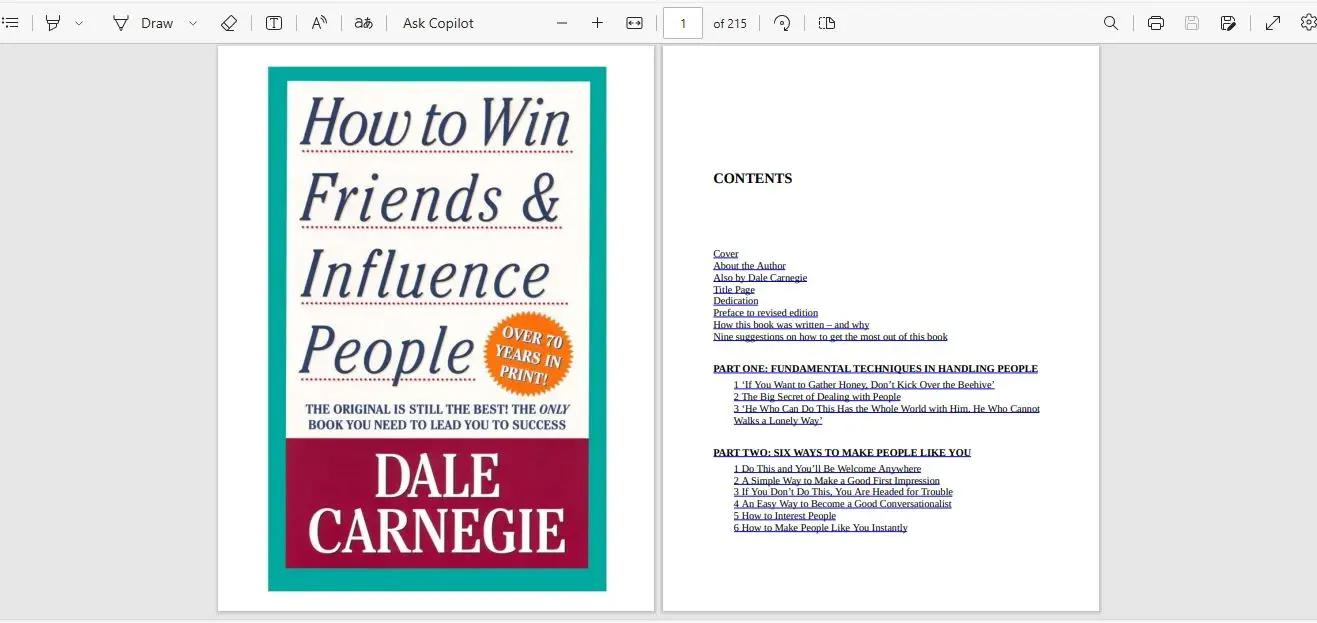
Task: Print the PDF document
Action: 1156,22
